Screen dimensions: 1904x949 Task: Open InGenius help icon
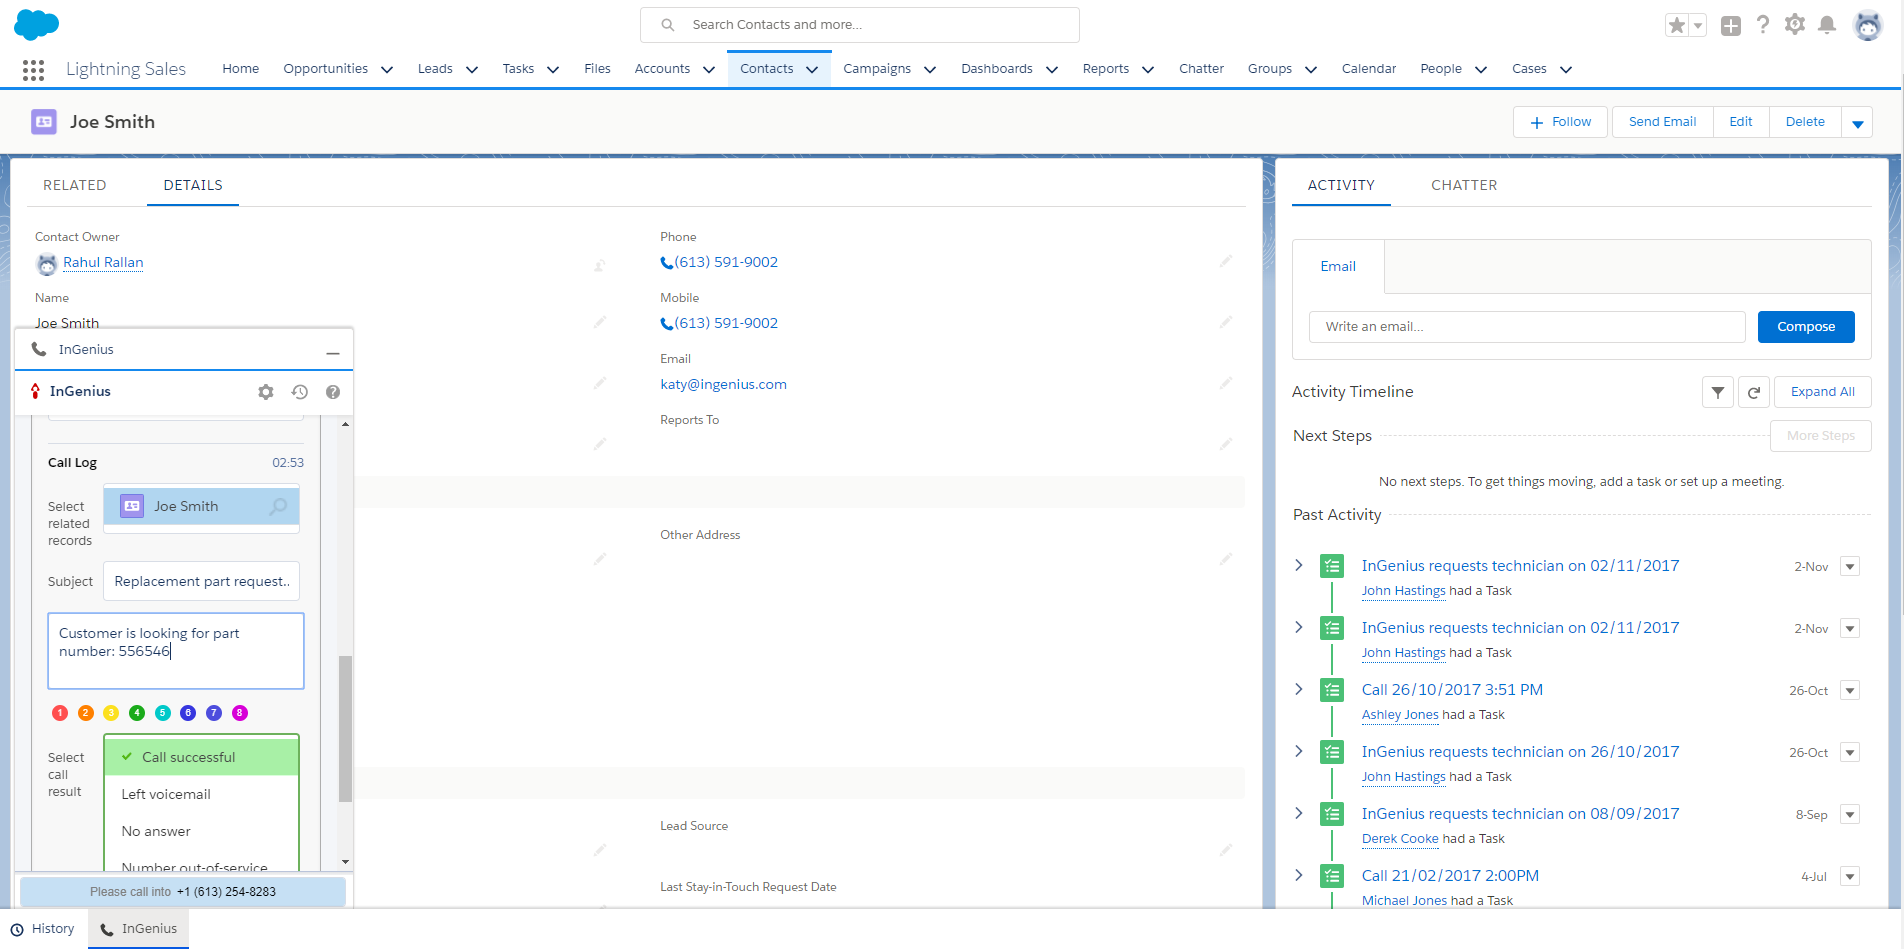[x=333, y=392]
